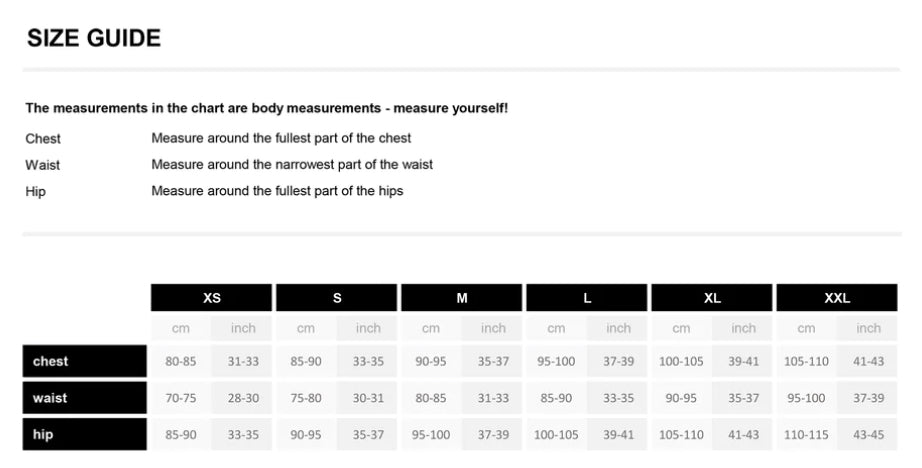Image resolution: width=922 pixels, height=468 pixels.
Task: Select the XXL size column header
Action: tap(837, 298)
